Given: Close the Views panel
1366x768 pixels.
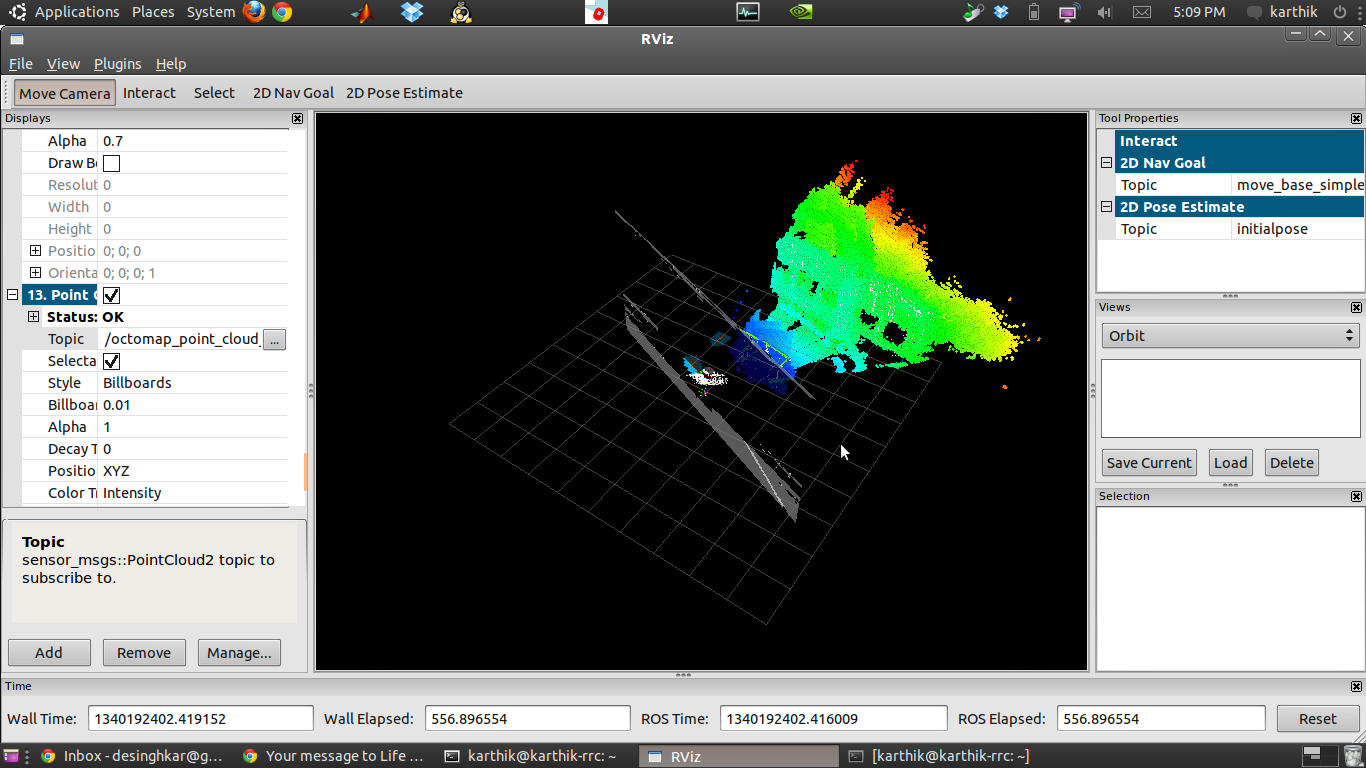Looking at the screenshot, I should tap(1356, 307).
